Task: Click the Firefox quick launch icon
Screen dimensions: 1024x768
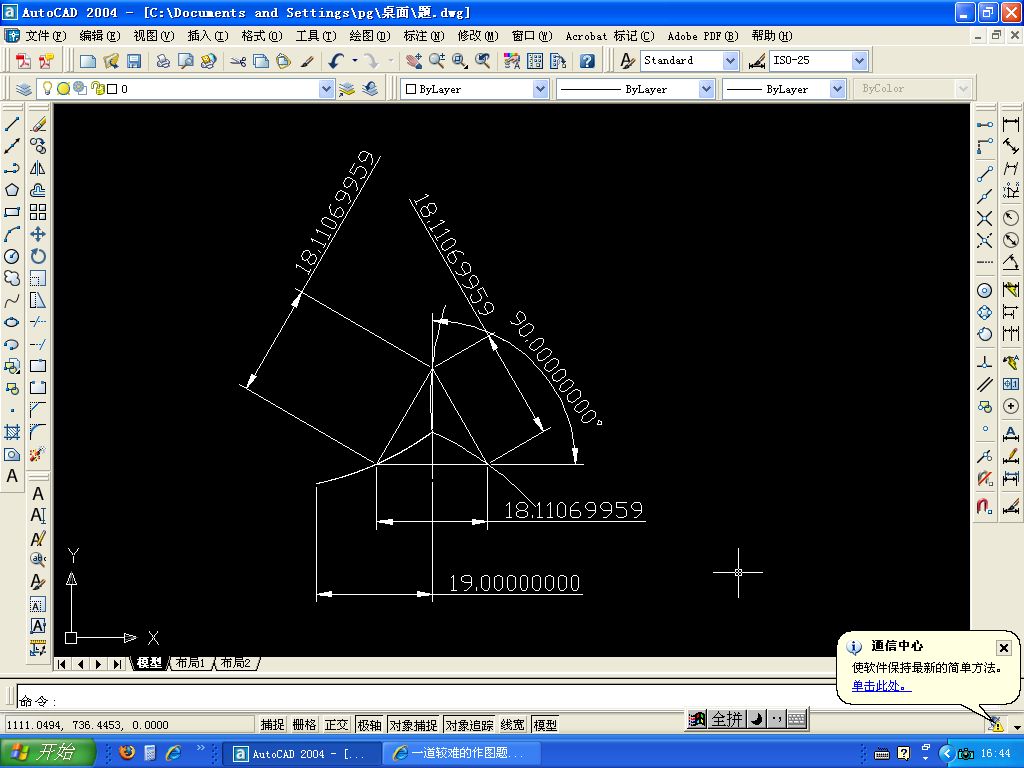Action: (x=127, y=753)
